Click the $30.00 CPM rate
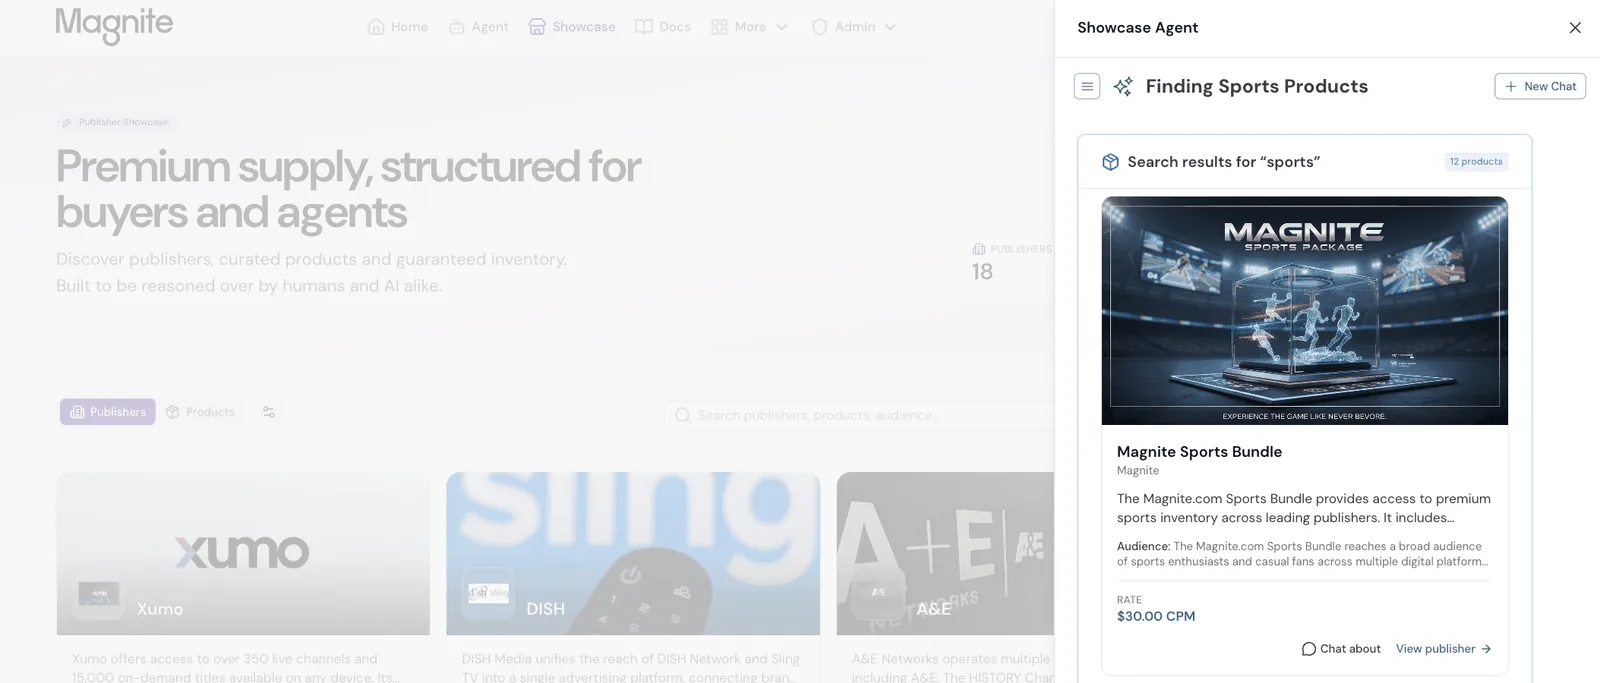Screen dimensions: 1600x683 click(1156, 617)
